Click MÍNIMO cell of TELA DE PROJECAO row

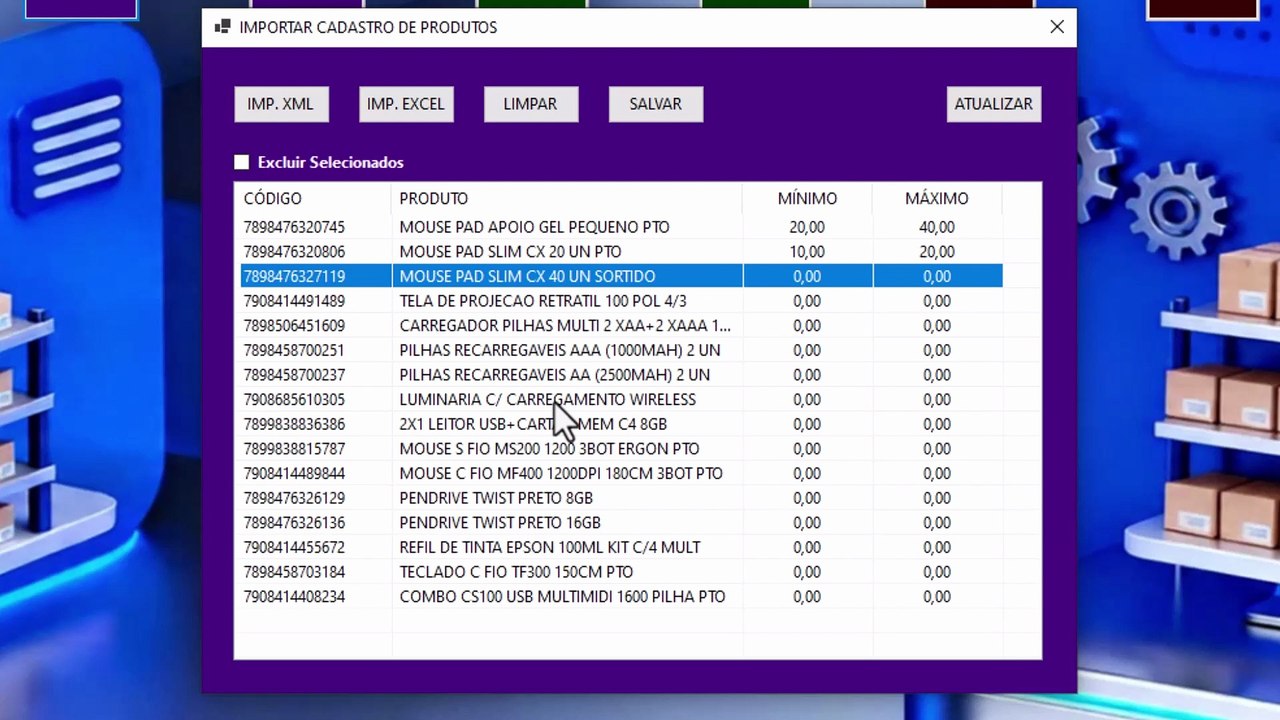(807, 301)
